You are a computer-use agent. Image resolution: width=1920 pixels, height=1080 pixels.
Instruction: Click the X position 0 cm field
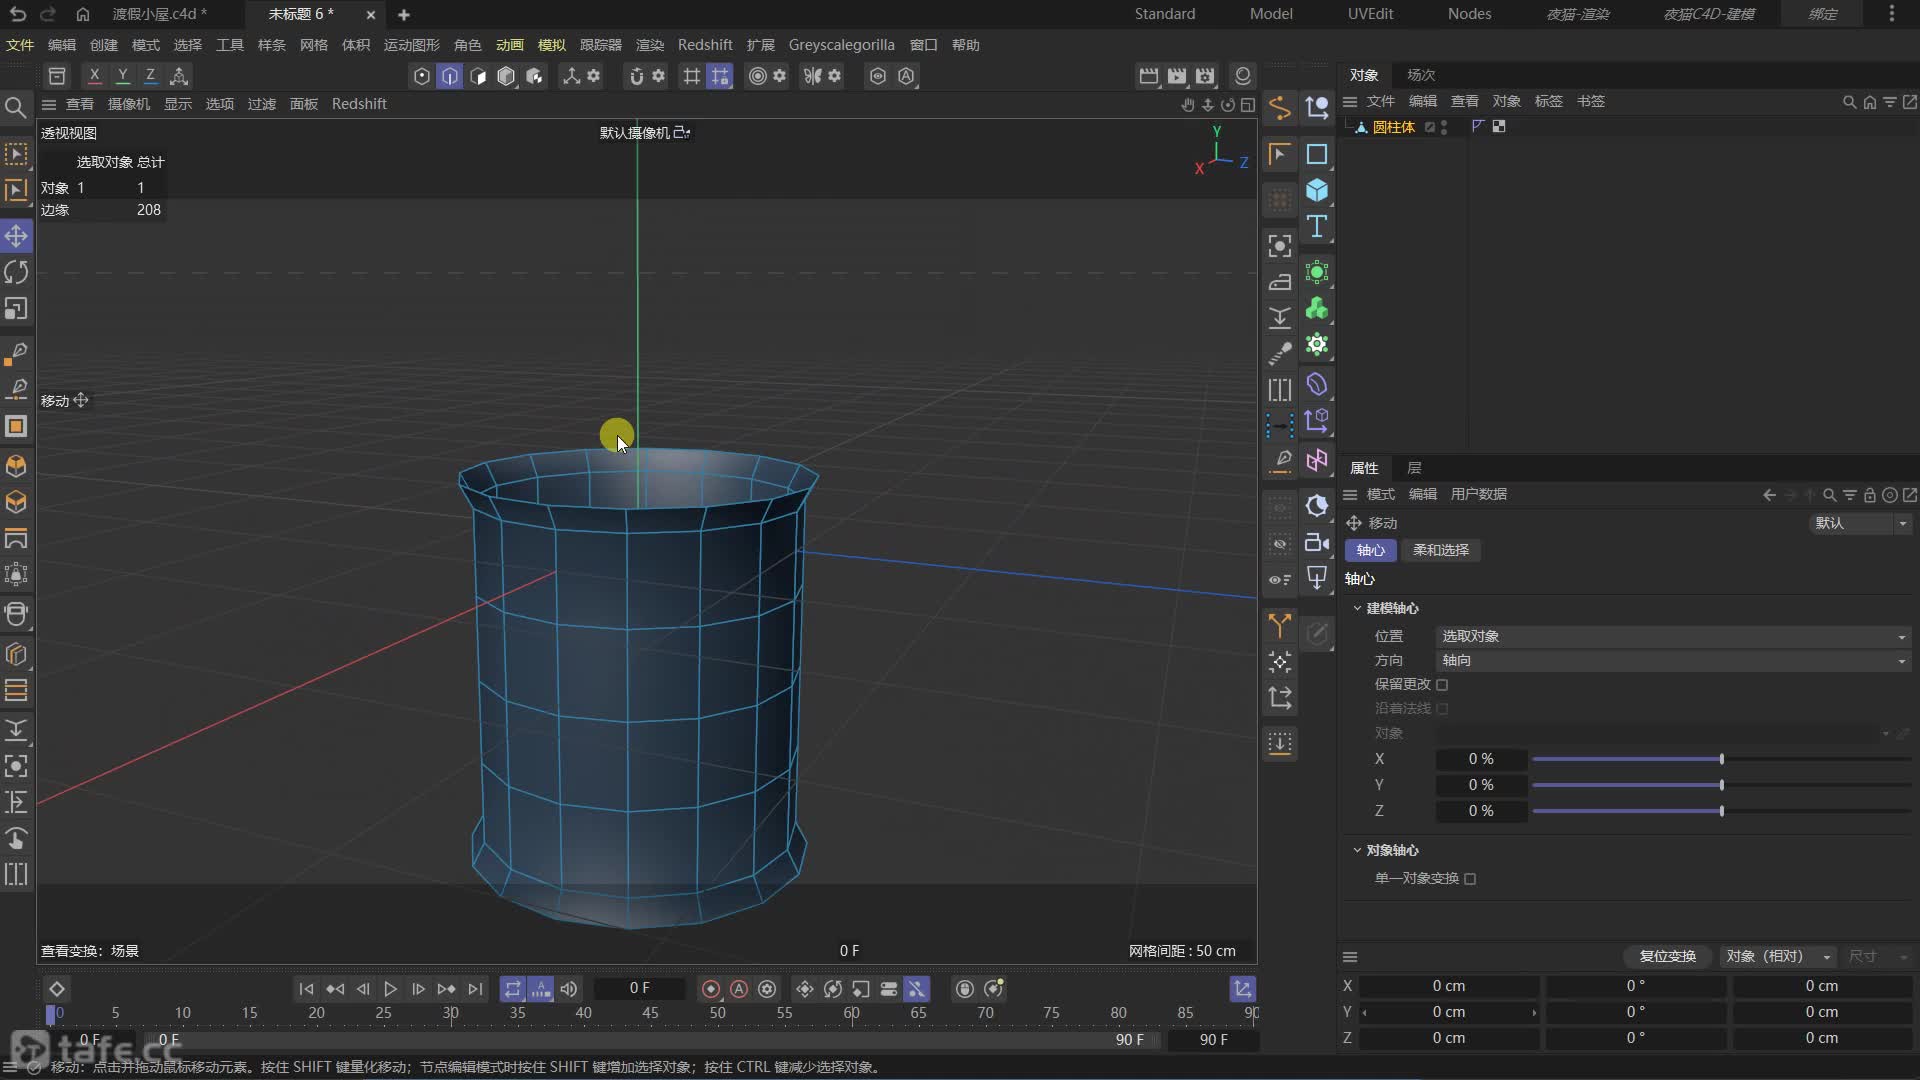pyautogui.click(x=1448, y=986)
